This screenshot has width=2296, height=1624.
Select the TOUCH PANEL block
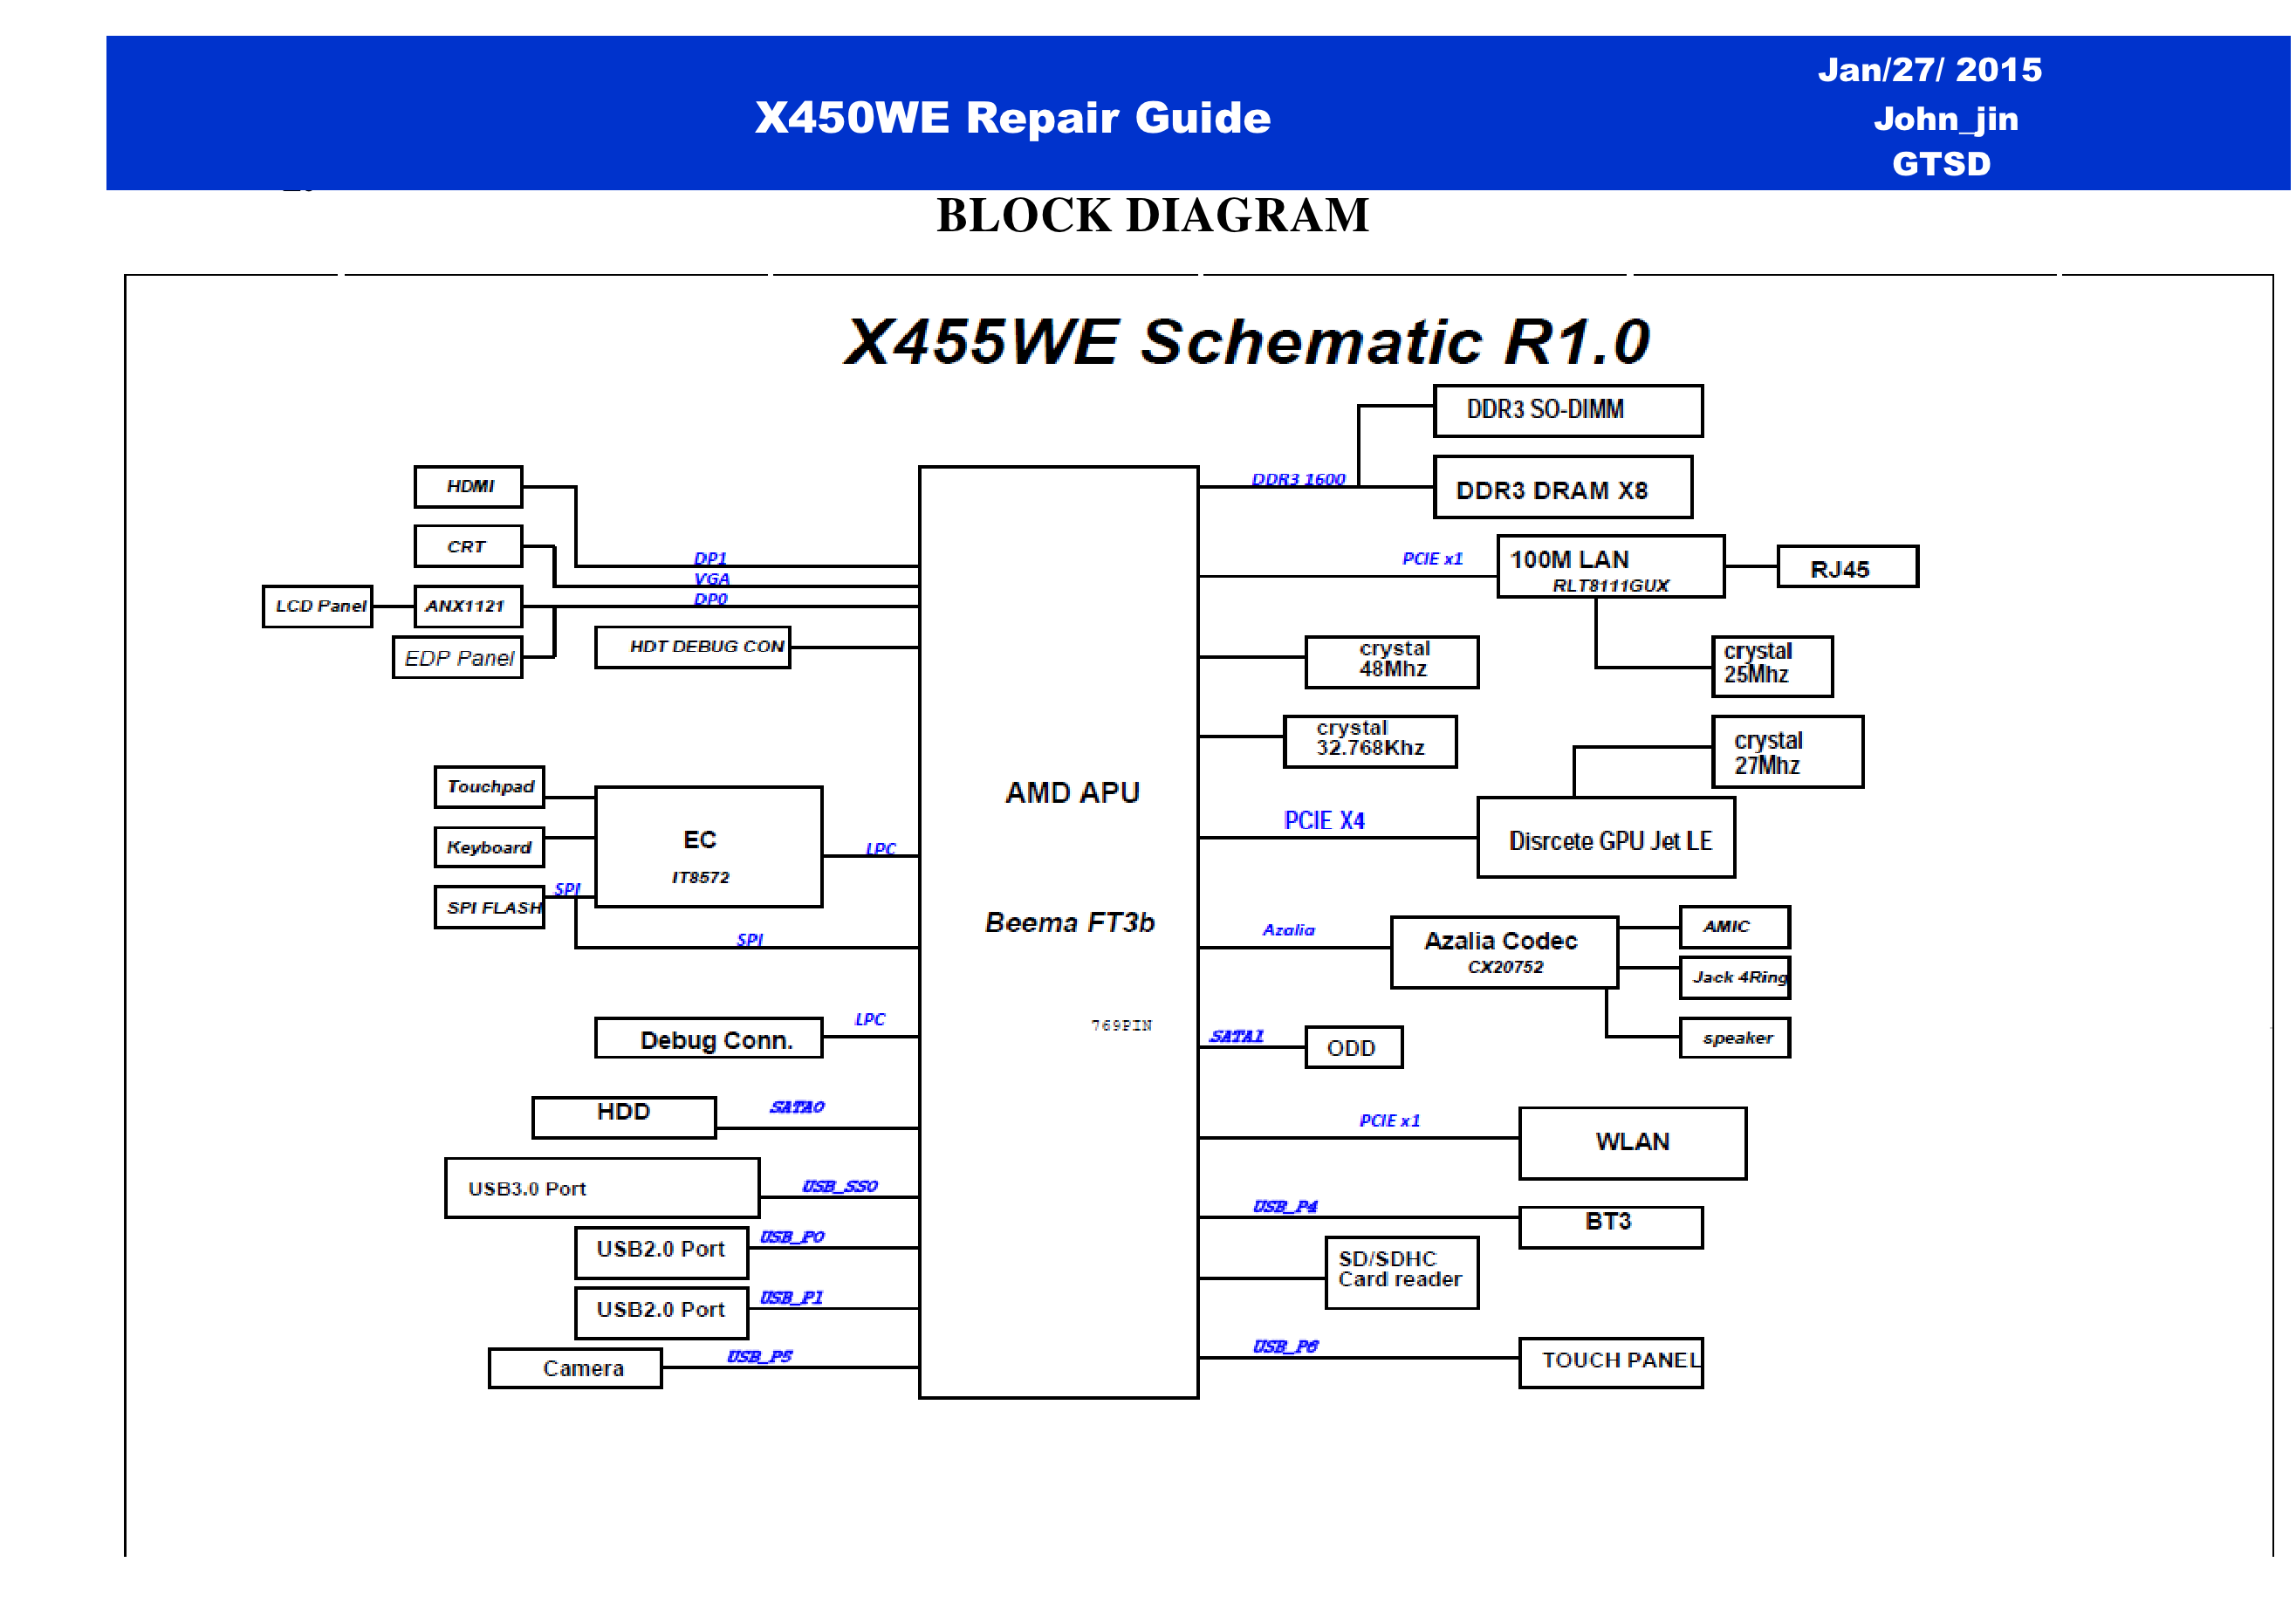(x=1611, y=1363)
